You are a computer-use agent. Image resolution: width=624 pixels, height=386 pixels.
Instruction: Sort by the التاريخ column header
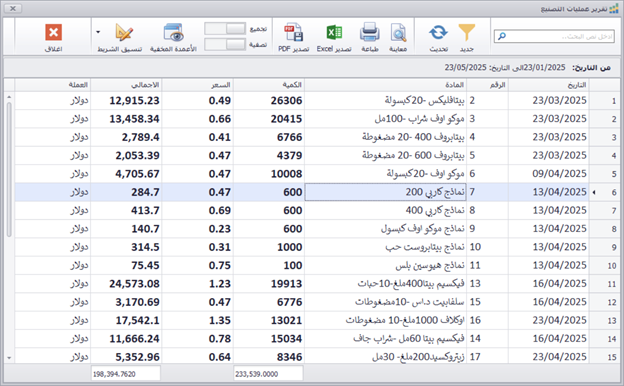pos(549,85)
